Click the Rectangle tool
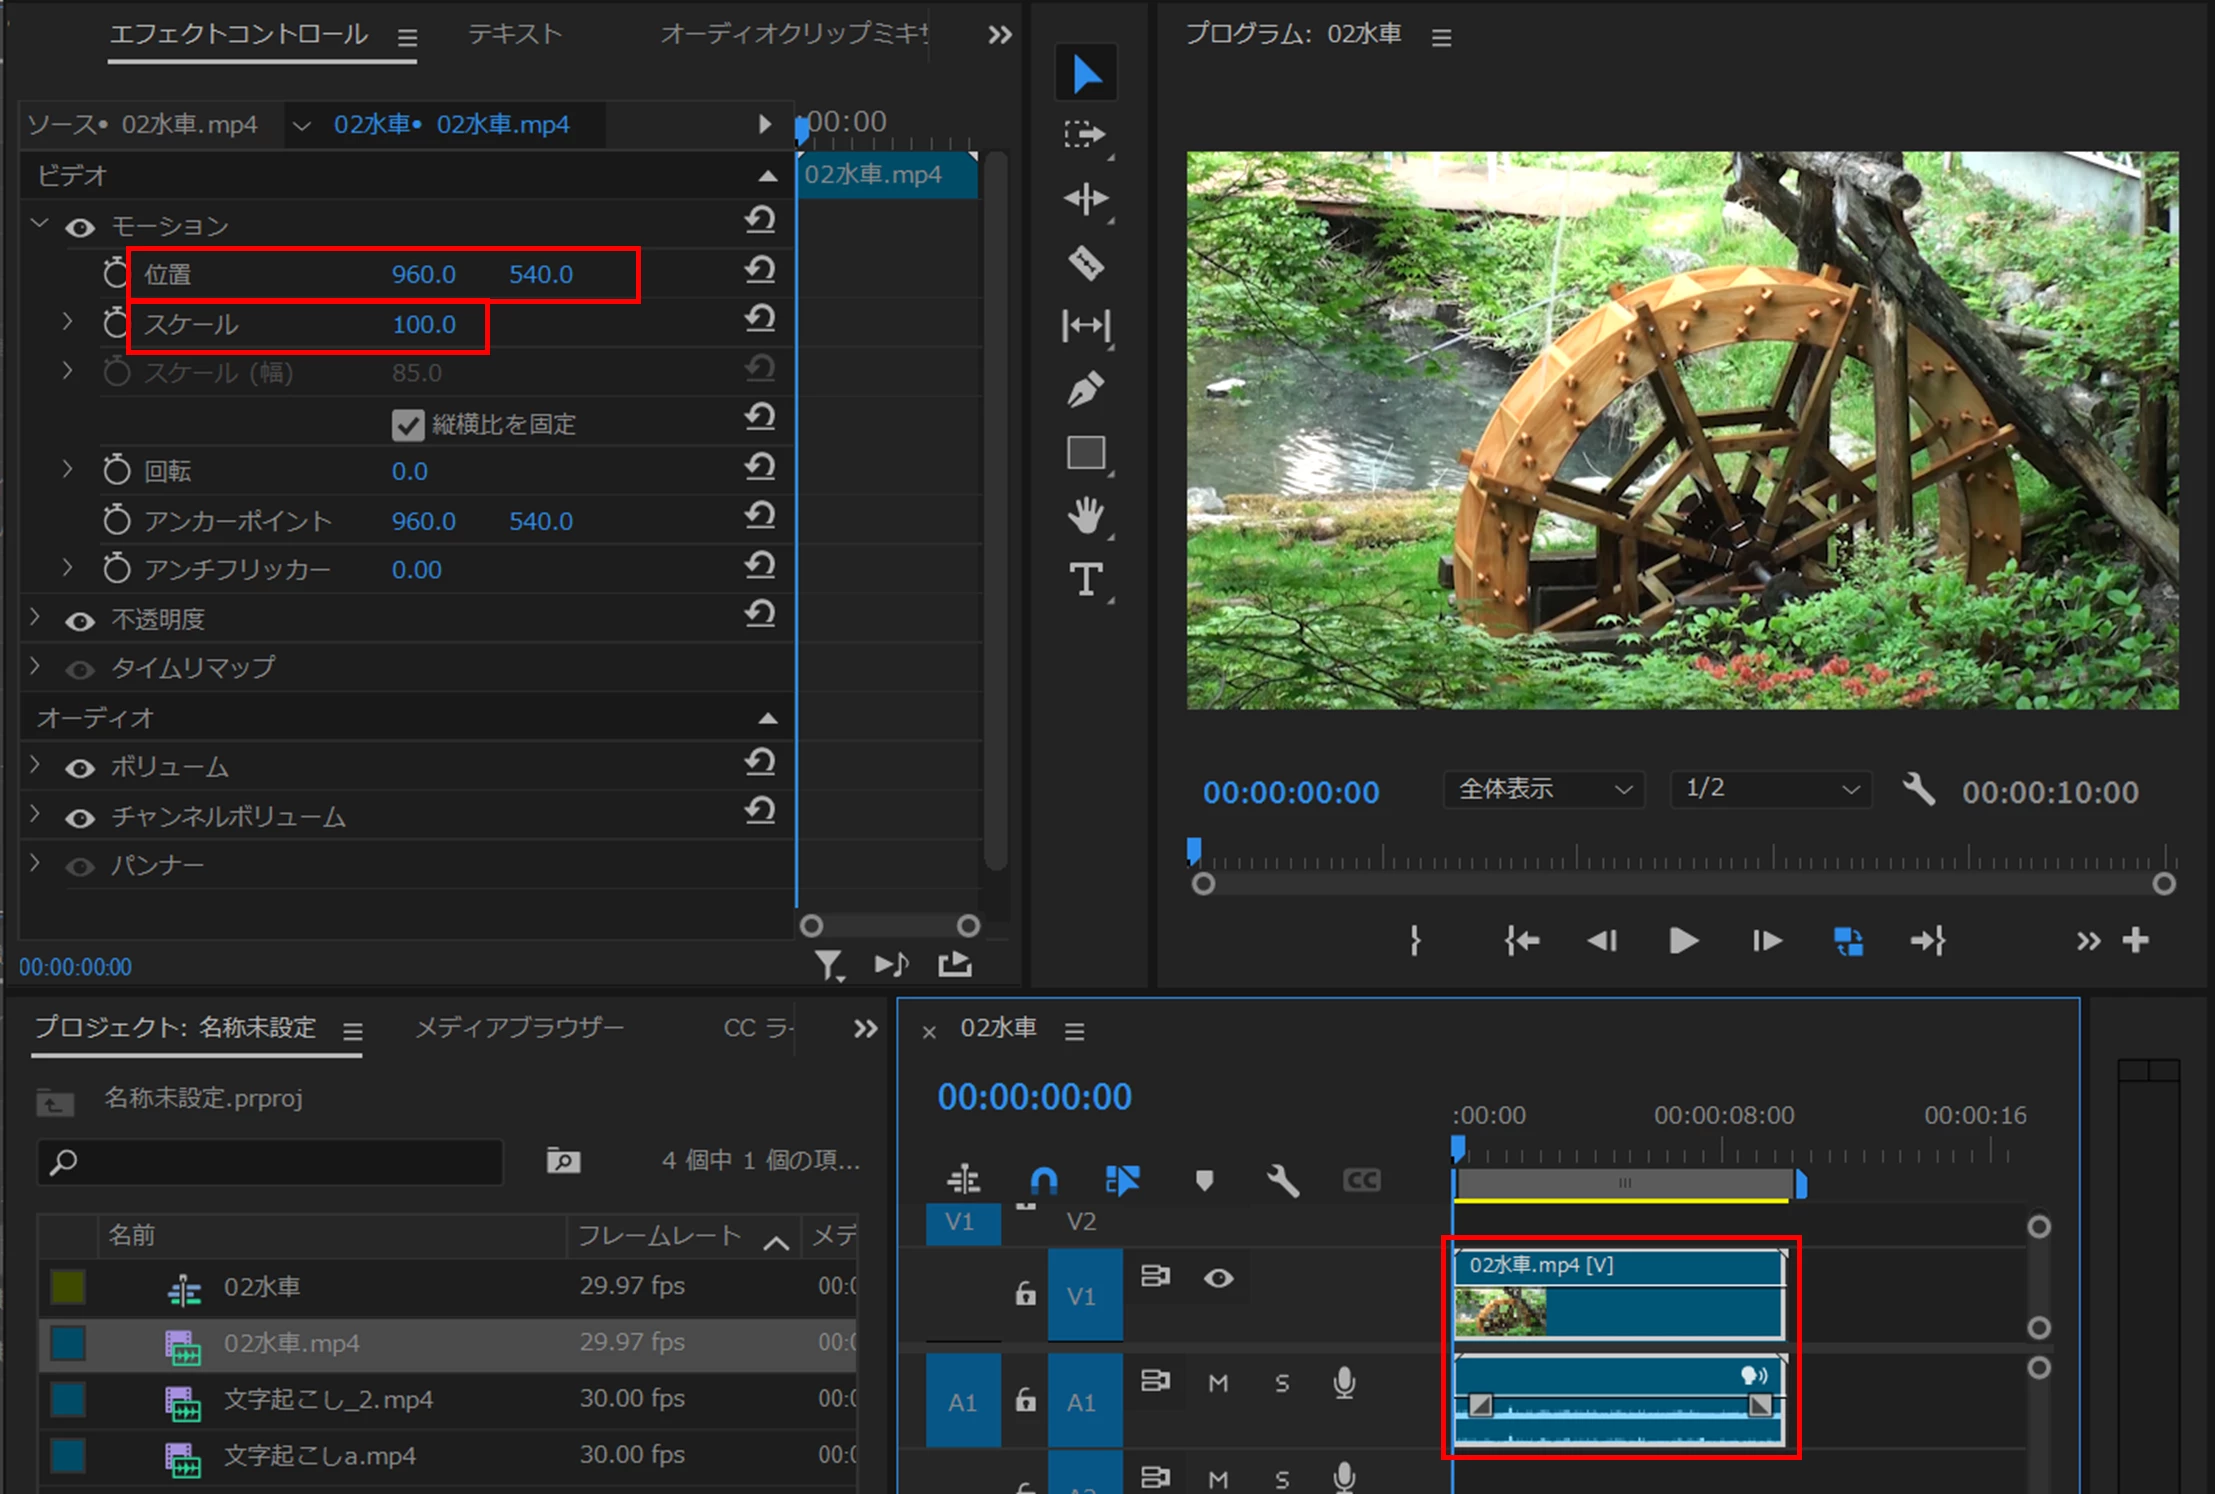Viewport: 2215px width, 1494px height. tap(1085, 453)
